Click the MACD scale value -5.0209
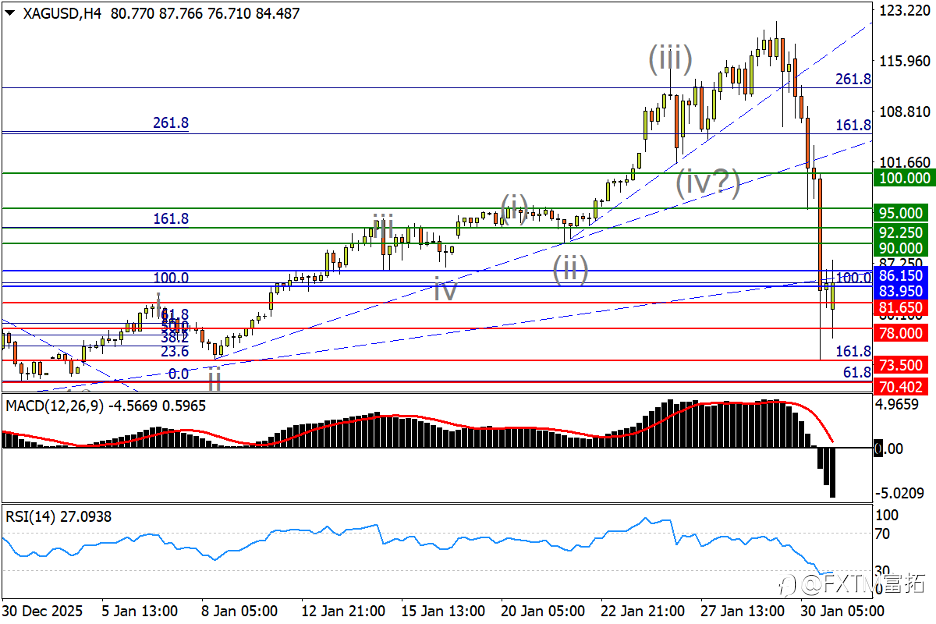936x624 pixels. (x=899, y=493)
